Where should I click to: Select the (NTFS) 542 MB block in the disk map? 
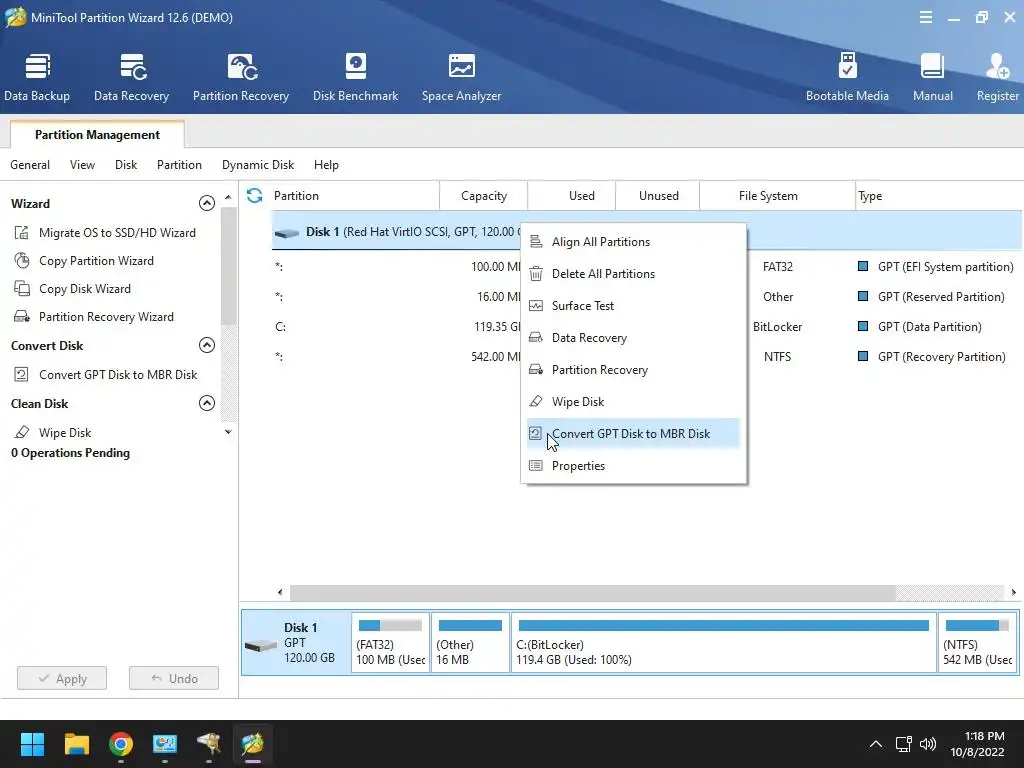(978, 643)
